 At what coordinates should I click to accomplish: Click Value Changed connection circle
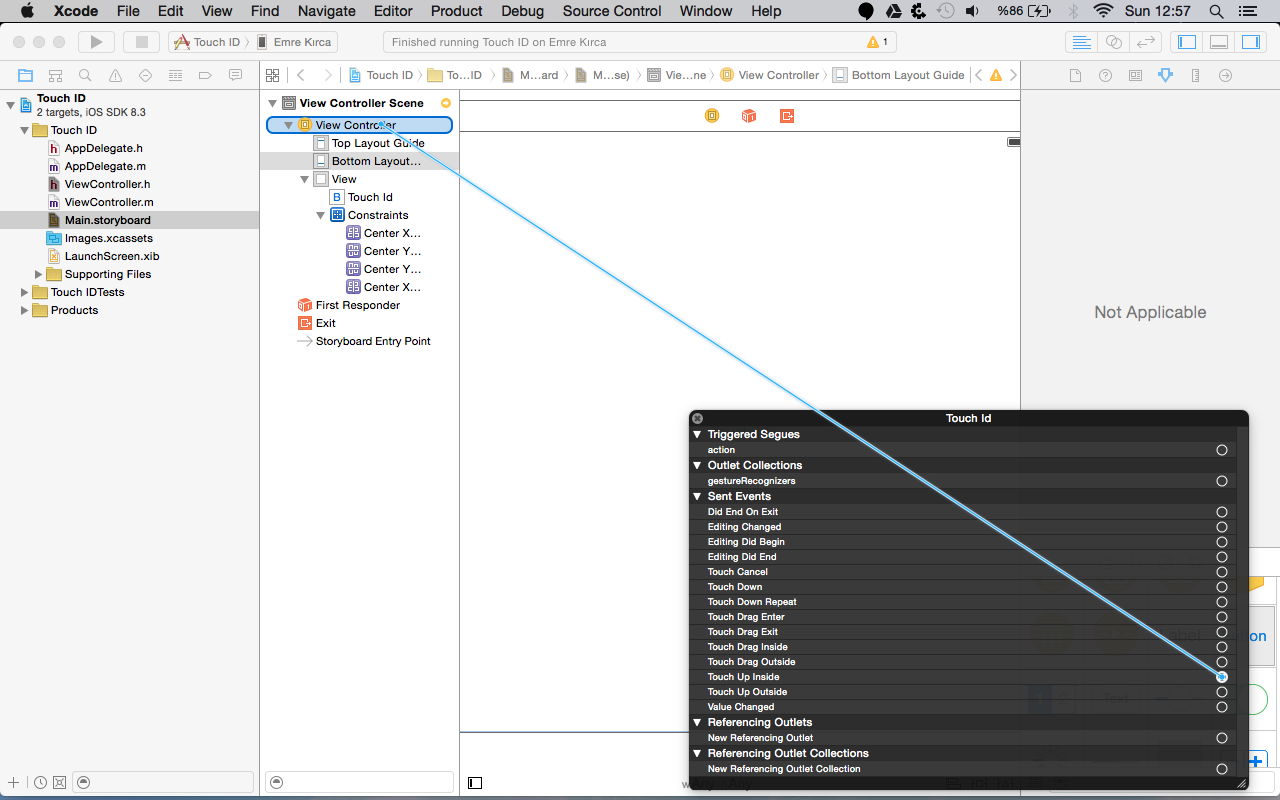(1222, 707)
